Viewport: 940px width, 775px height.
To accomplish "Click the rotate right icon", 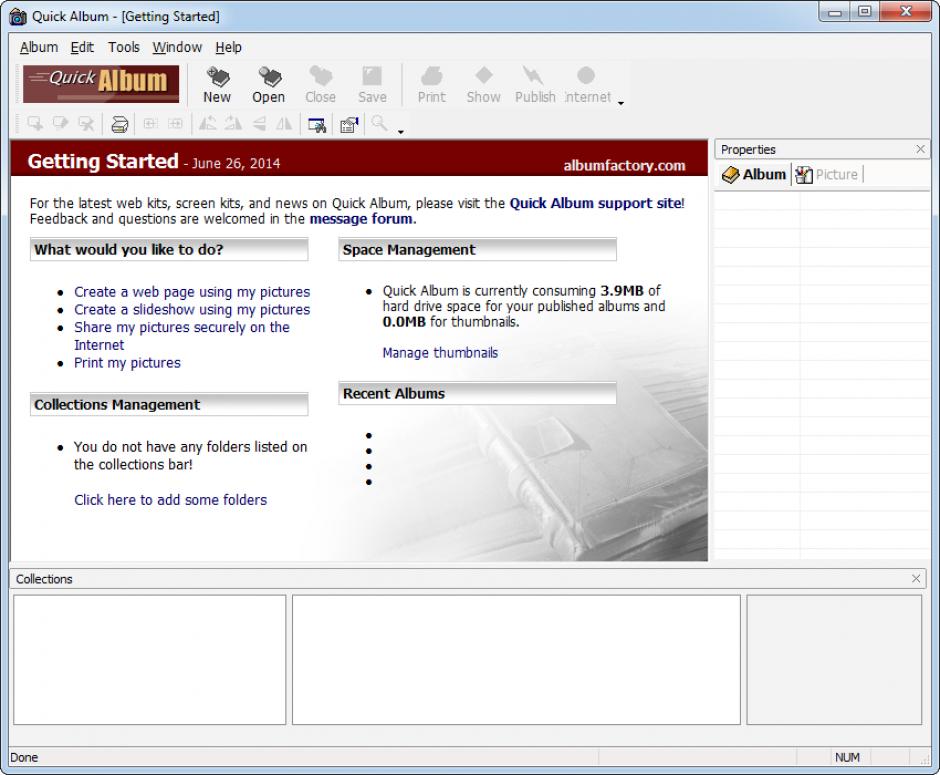I will tap(233, 123).
